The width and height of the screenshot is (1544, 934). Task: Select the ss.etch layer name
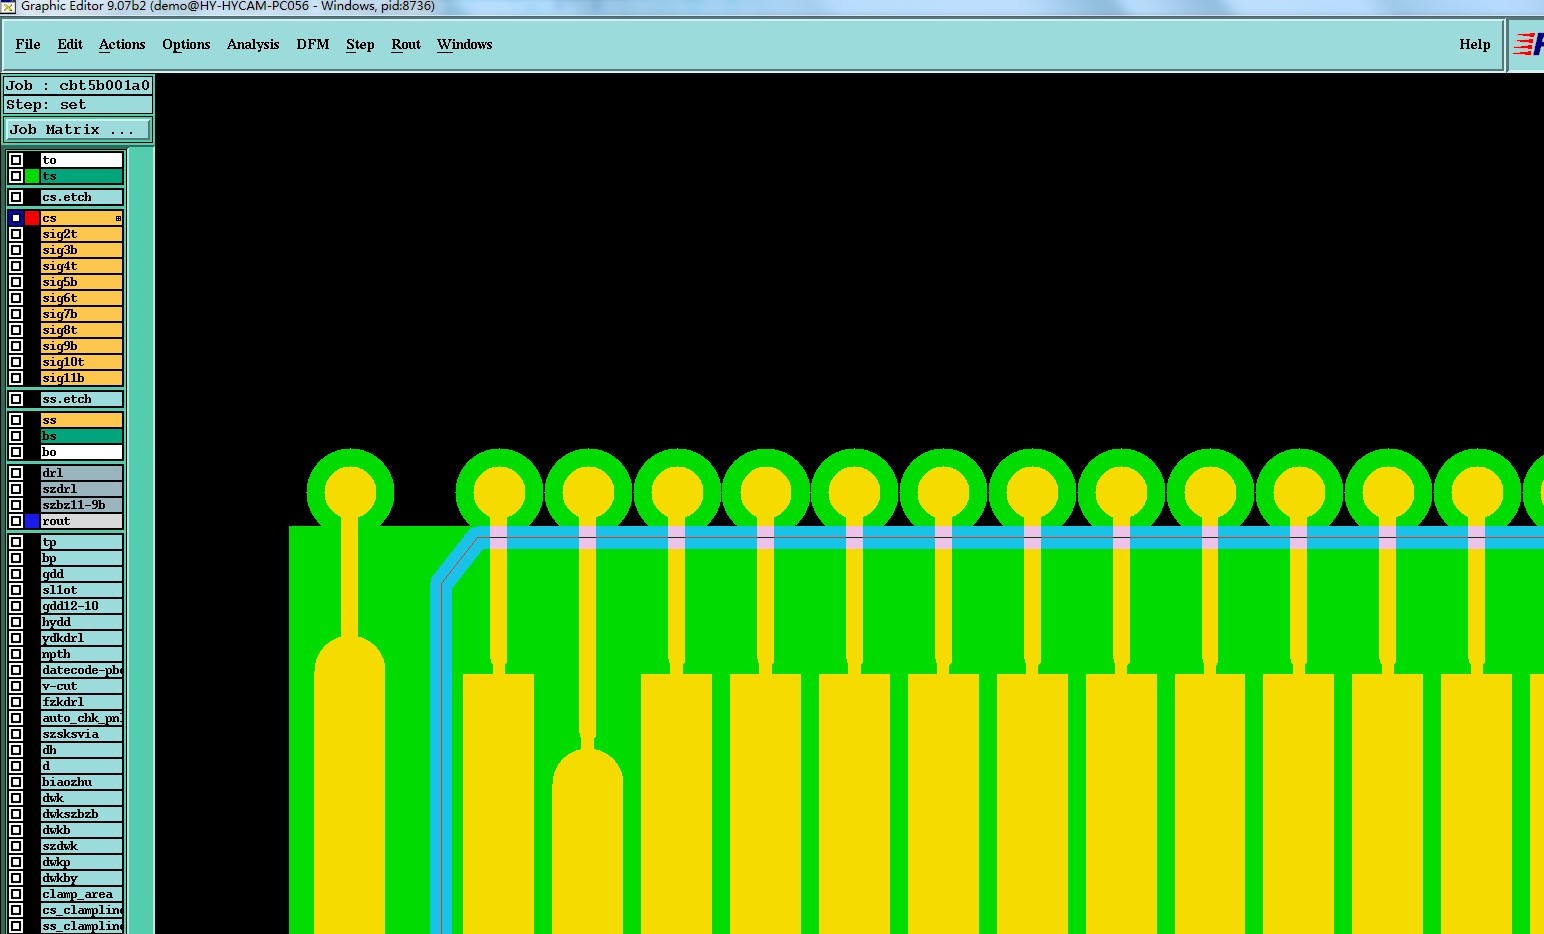pos(82,399)
